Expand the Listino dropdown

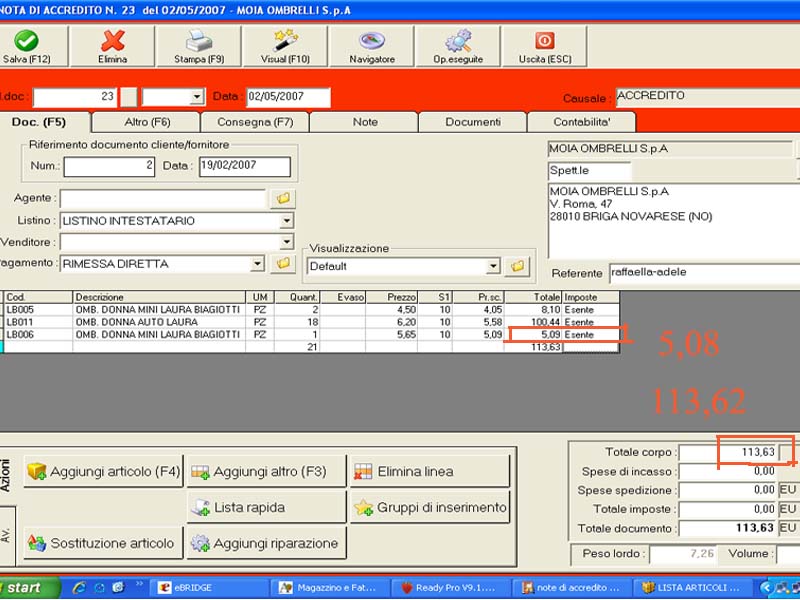click(x=287, y=220)
